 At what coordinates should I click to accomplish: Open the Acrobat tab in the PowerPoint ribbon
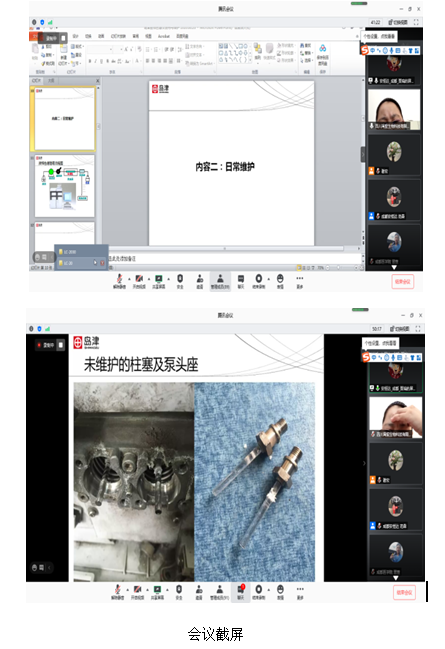(x=164, y=36)
